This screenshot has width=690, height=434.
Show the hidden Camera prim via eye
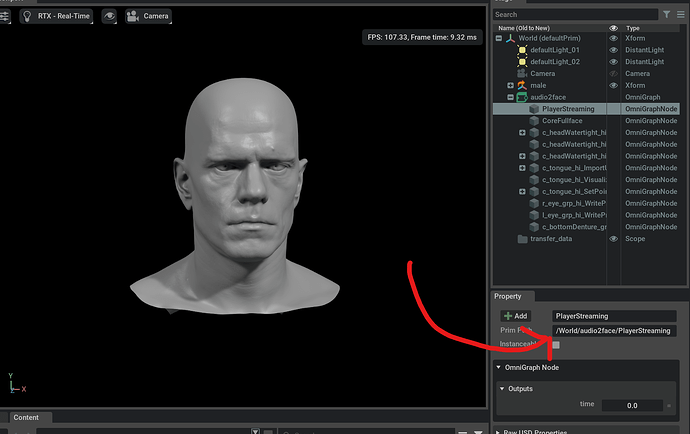pyautogui.click(x=613, y=74)
